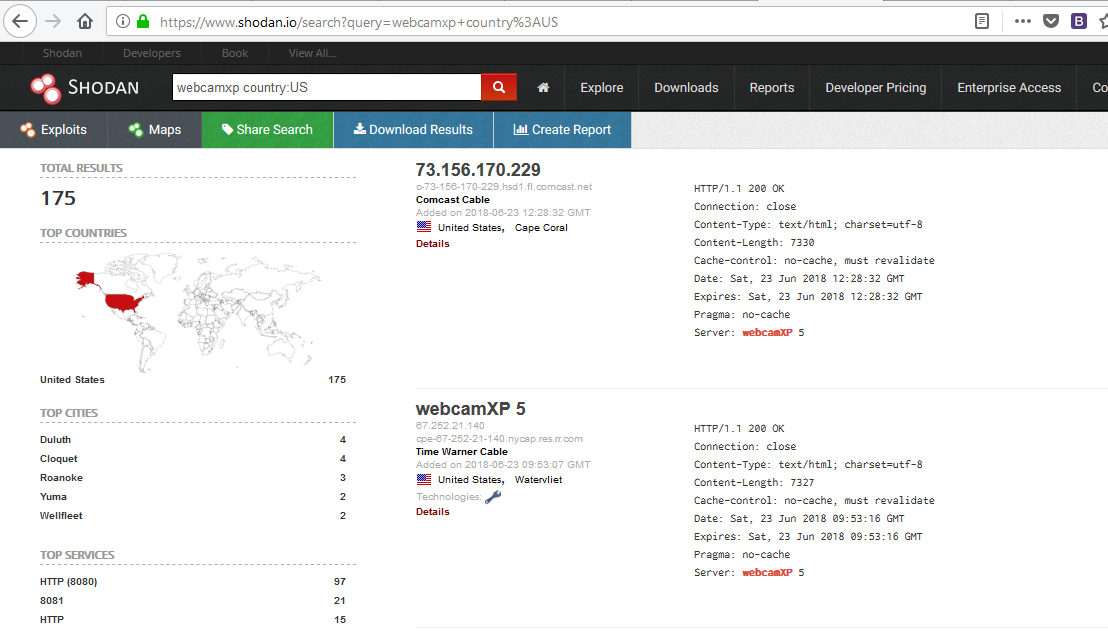Open the Developers top menu item
The image size is (1108, 634).
coord(152,53)
